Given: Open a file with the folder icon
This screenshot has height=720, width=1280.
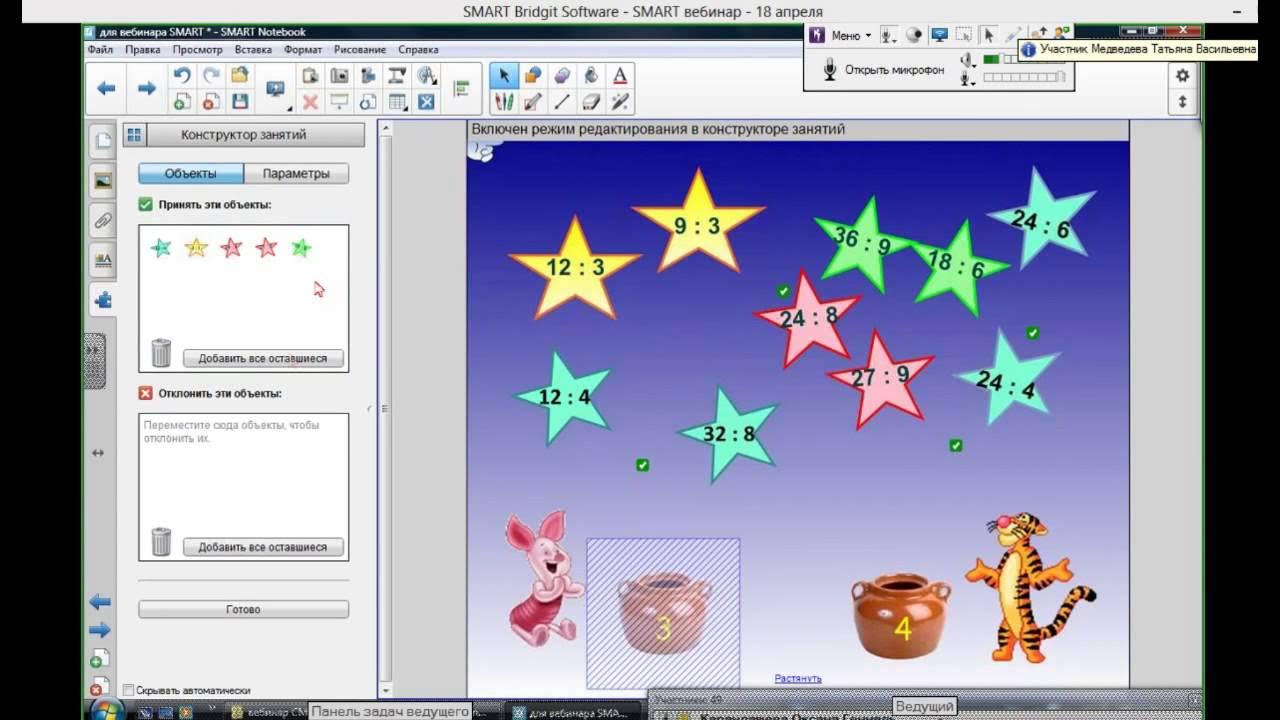Looking at the screenshot, I should pyautogui.click(x=240, y=75).
